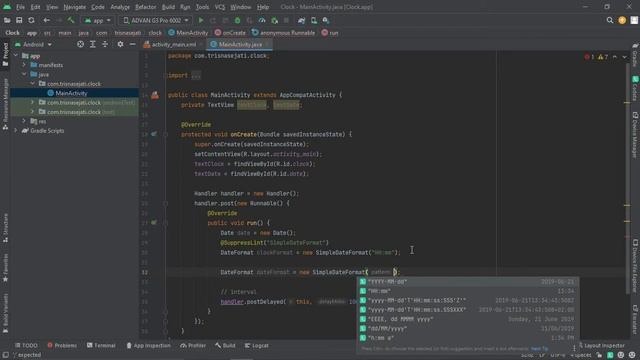Select the MainActivity.java editor tab

[240, 44]
